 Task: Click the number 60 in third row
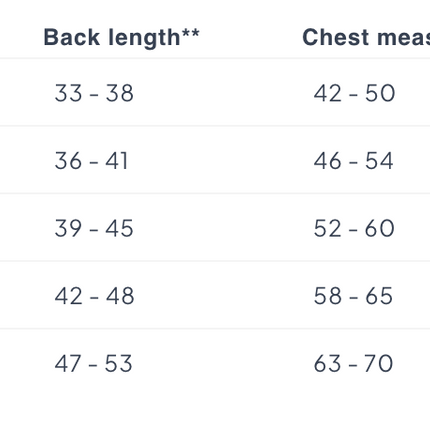380,228
